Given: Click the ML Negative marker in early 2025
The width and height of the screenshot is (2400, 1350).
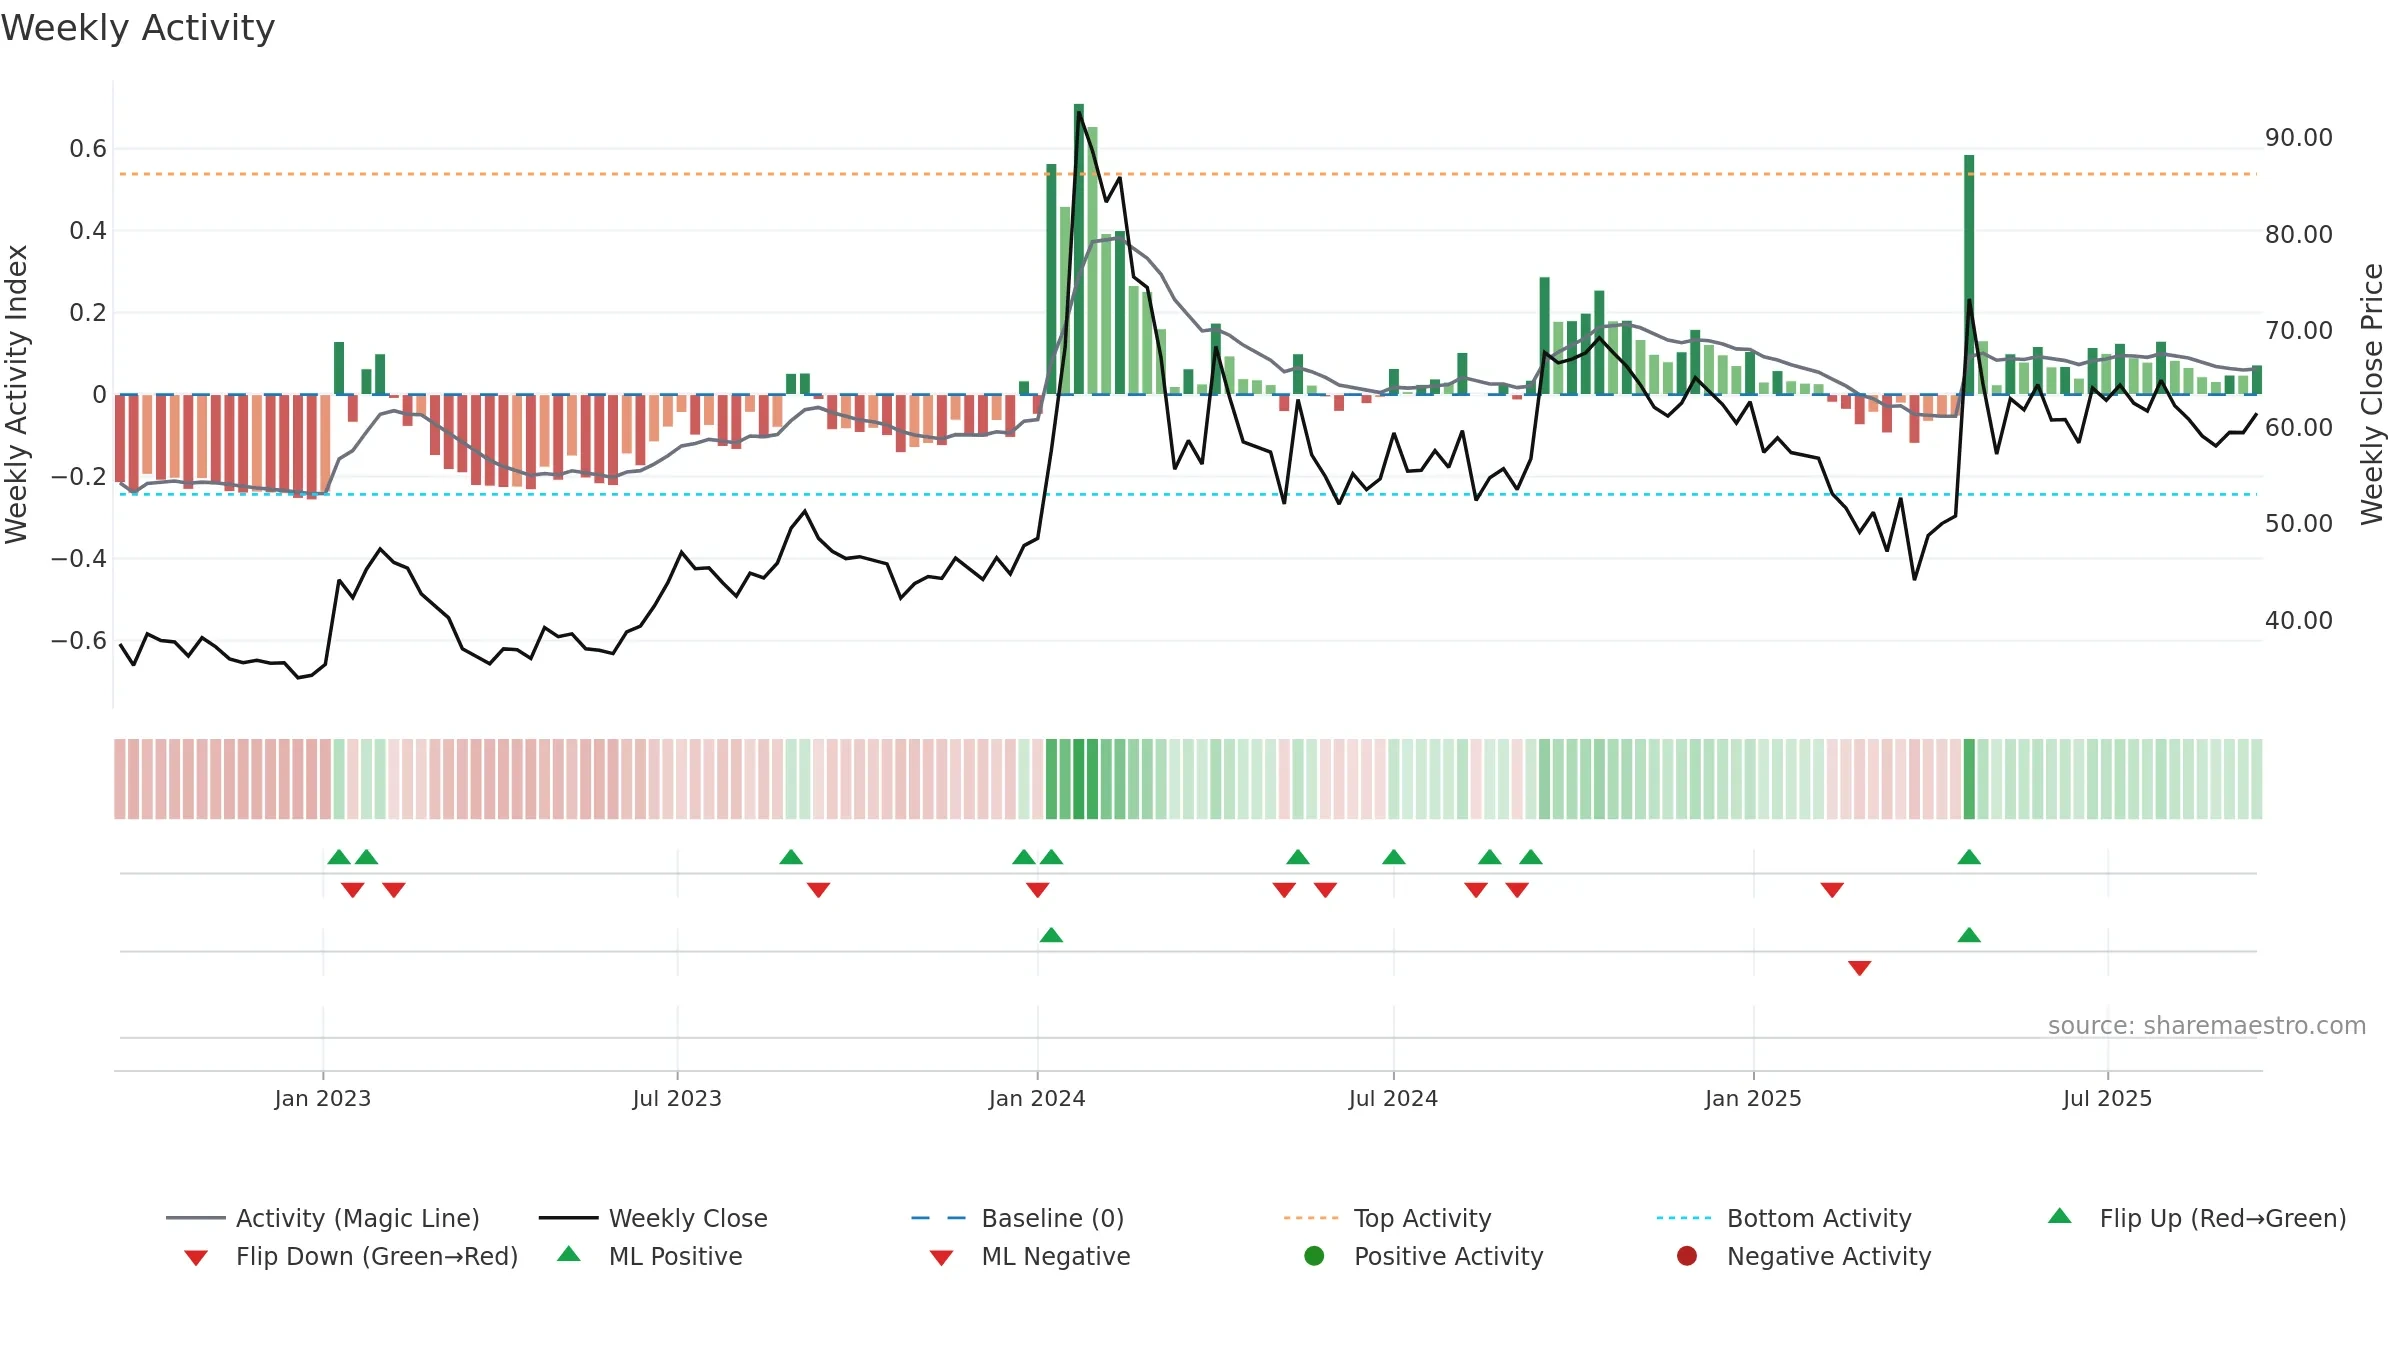Looking at the screenshot, I should (1860, 968).
